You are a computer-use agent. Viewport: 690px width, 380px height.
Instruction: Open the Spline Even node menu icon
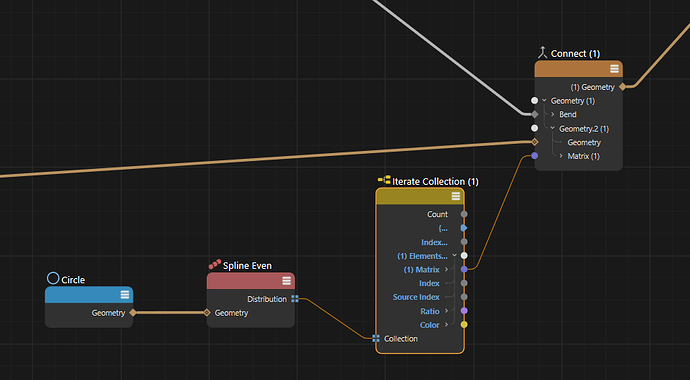(x=286, y=281)
